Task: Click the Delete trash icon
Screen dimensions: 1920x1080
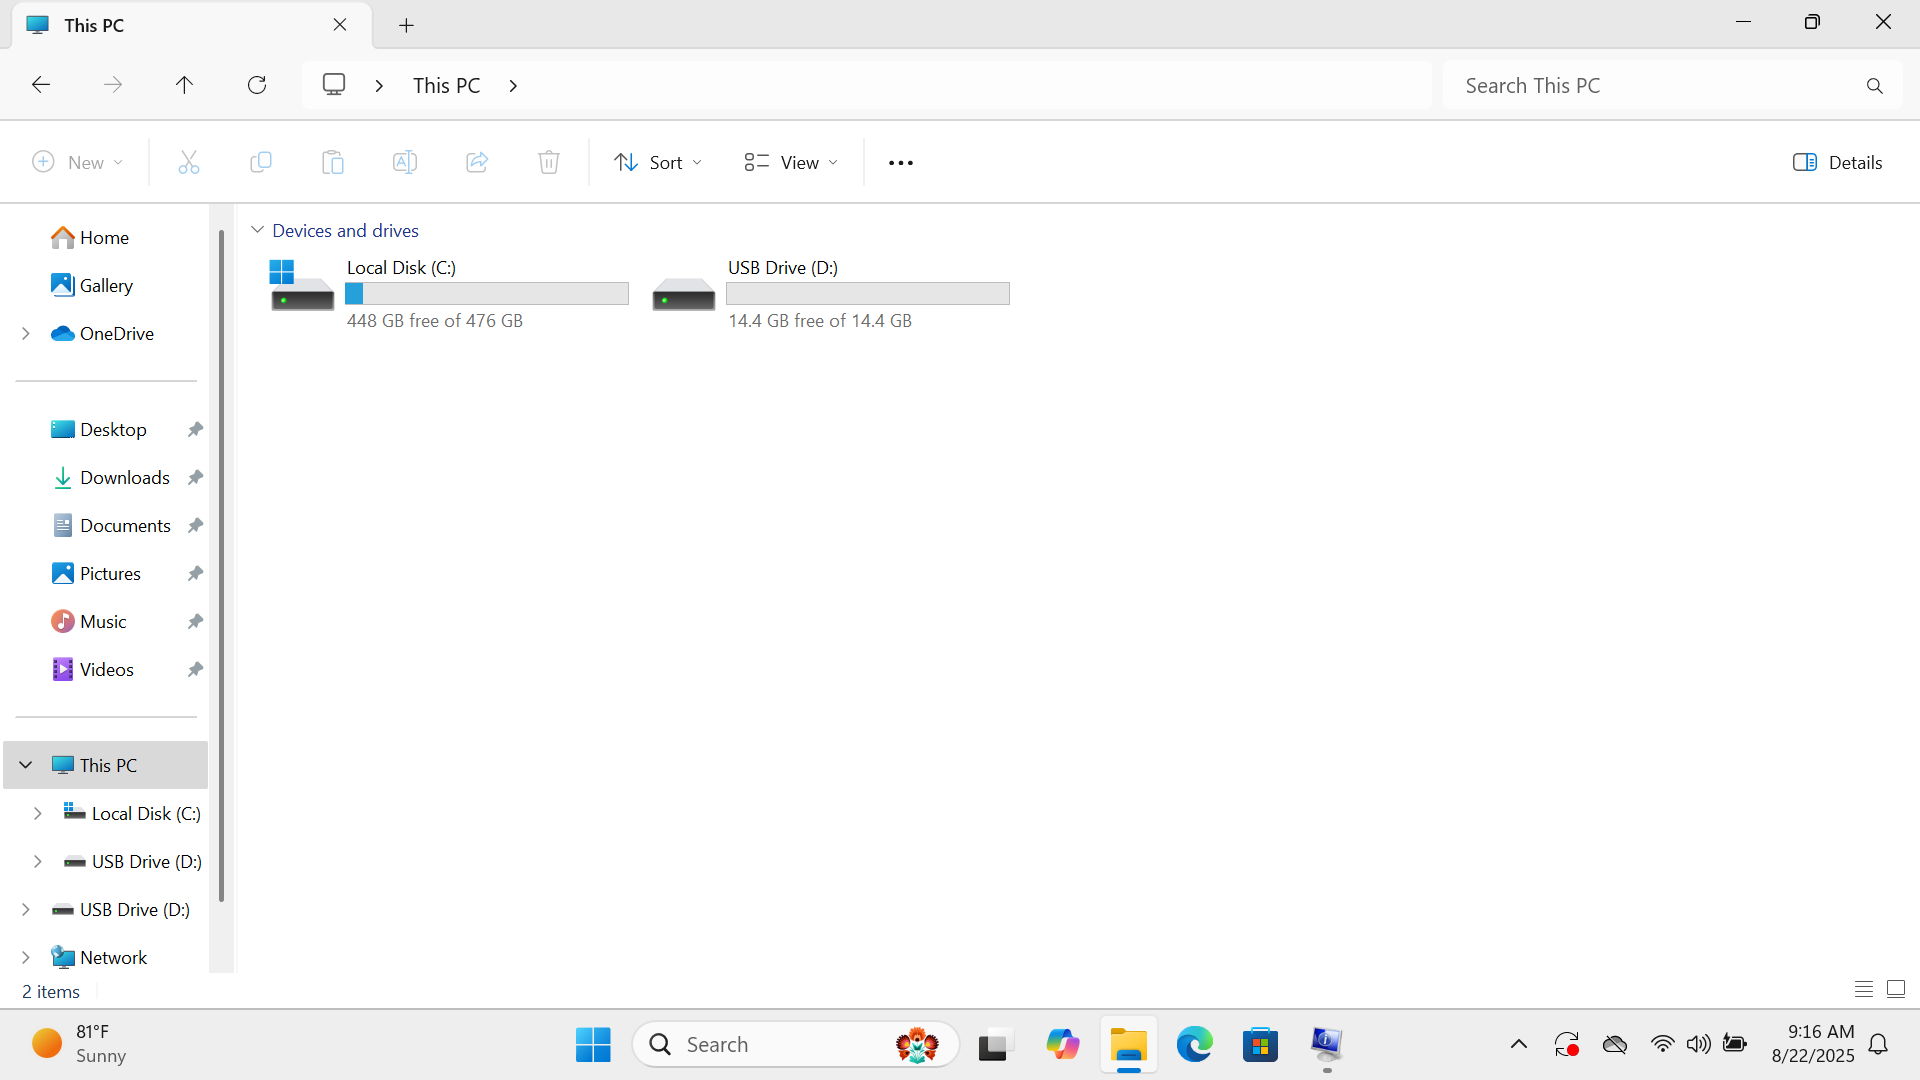Action: 549,162
